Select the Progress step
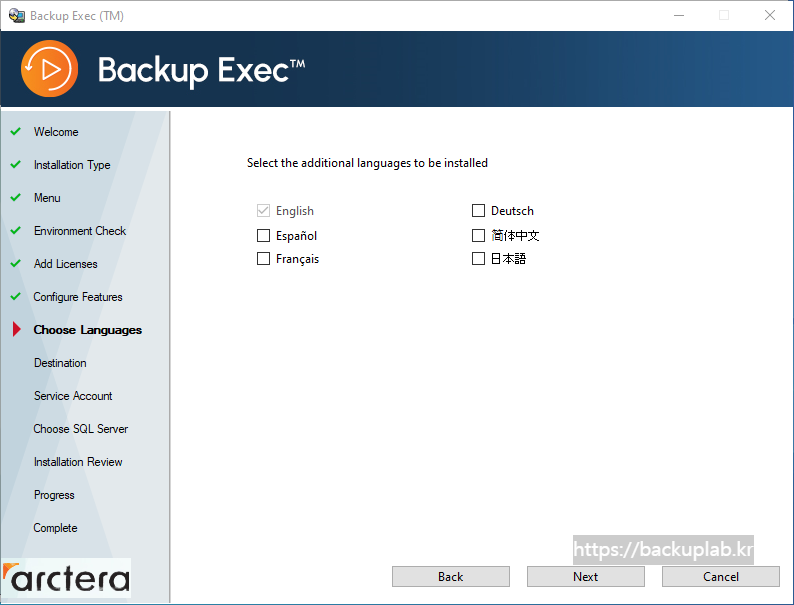This screenshot has height=605, width=794. point(54,495)
